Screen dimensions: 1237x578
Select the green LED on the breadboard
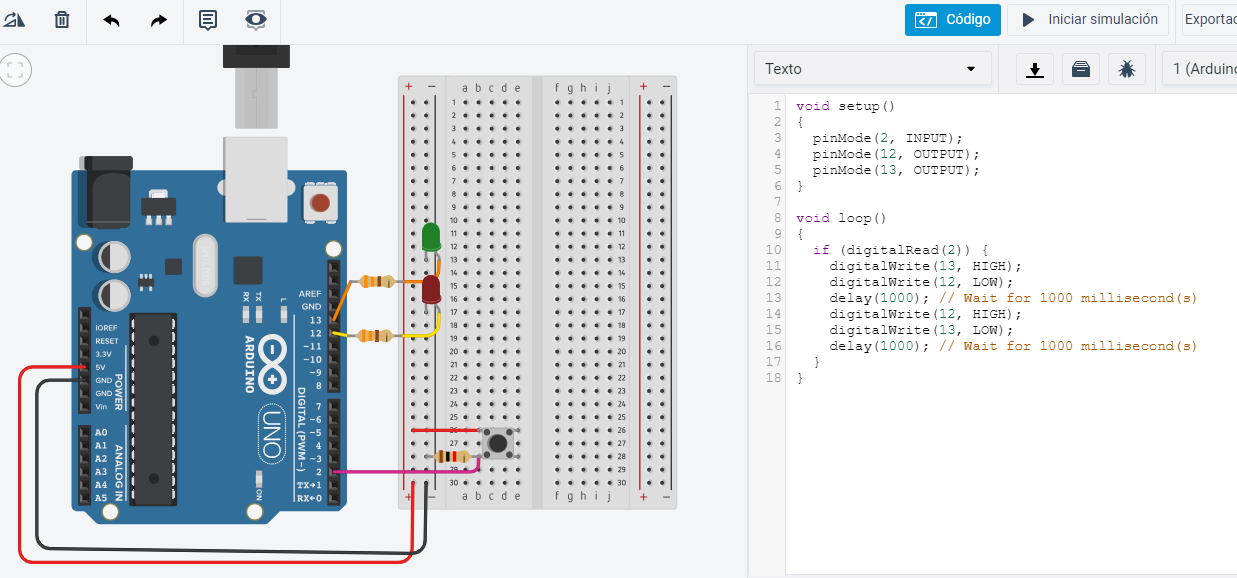pyautogui.click(x=431, y=238)
